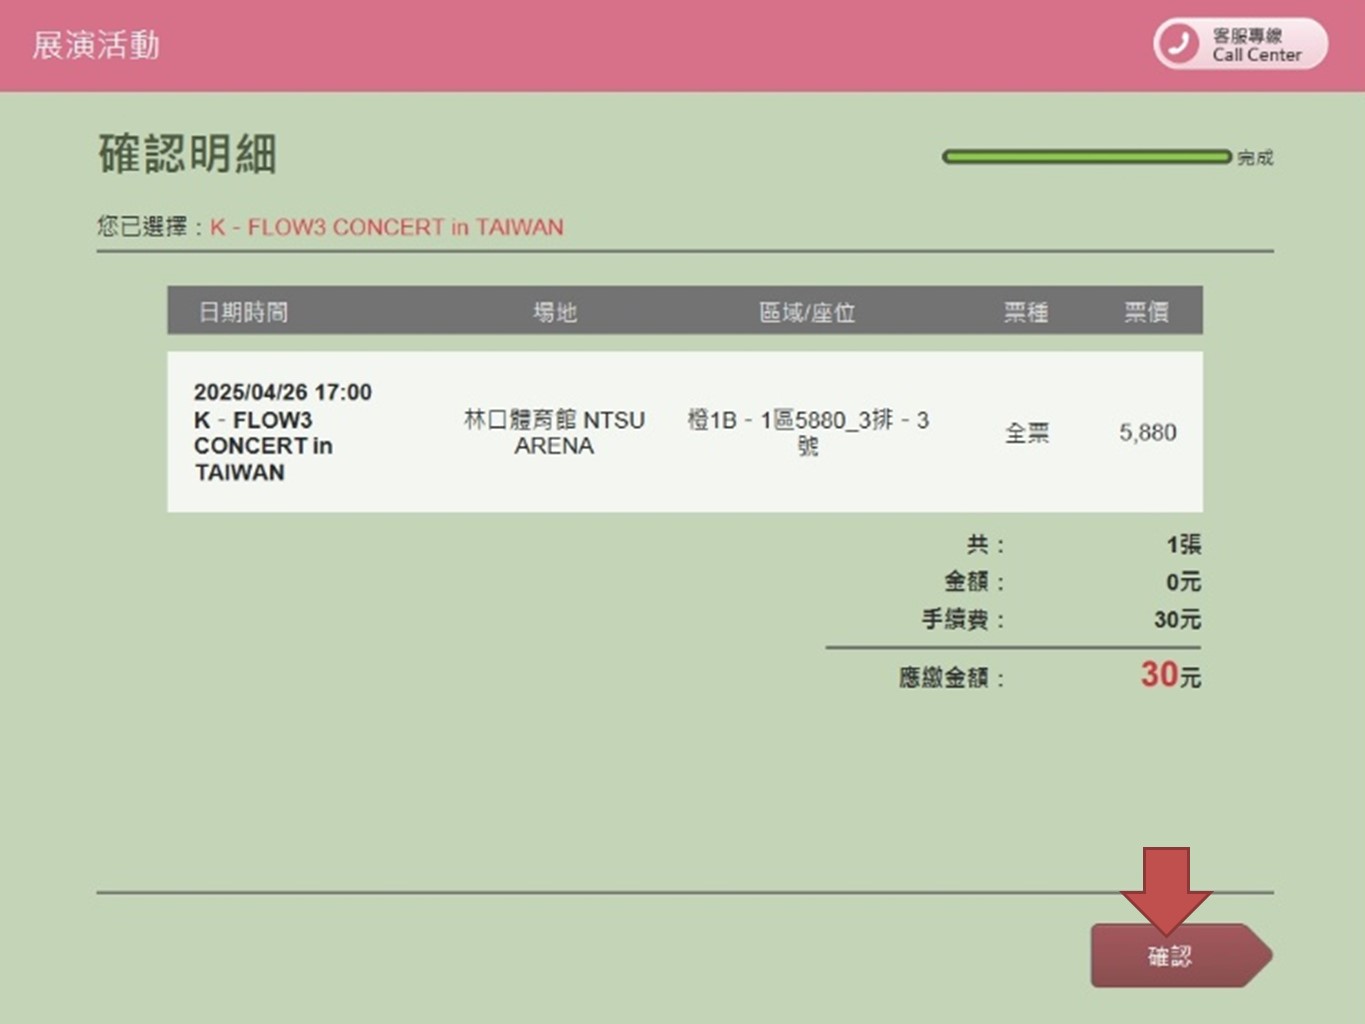The height and width of the screenshot is (1024, 1365).
Task: Click the 確認 confirm button
Action: [x=1180, y=955]
